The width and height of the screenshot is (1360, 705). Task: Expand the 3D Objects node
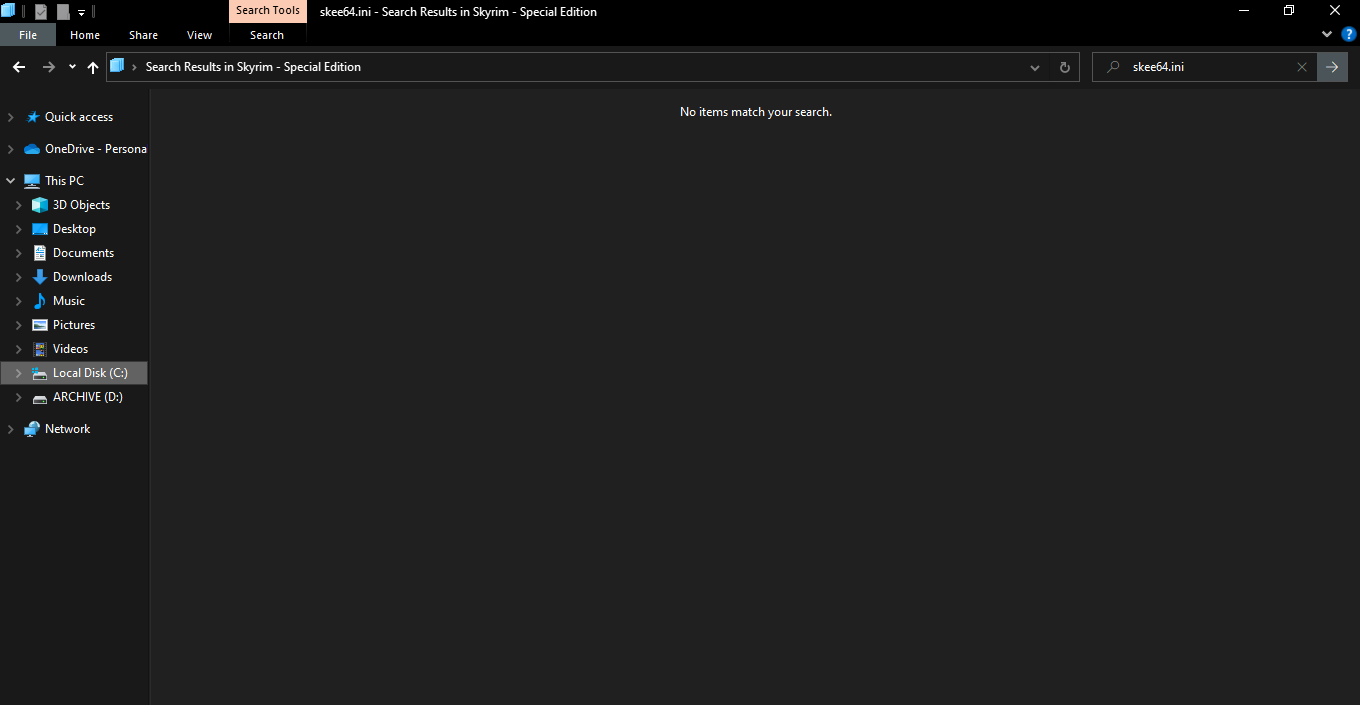click(x=18, y=205)
